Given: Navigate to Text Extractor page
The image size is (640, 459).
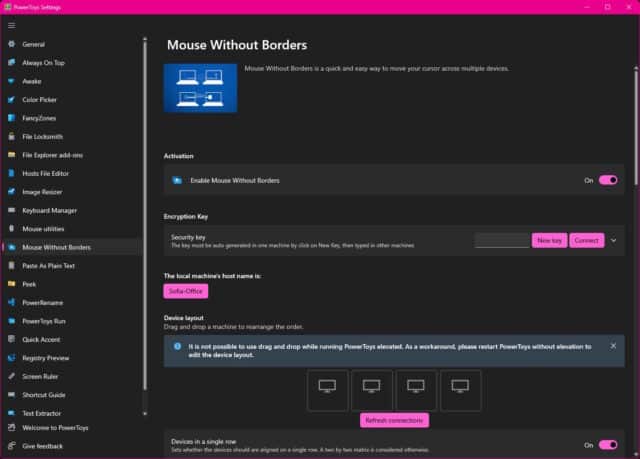Looking at the screenshot, I should pos(71,413).
